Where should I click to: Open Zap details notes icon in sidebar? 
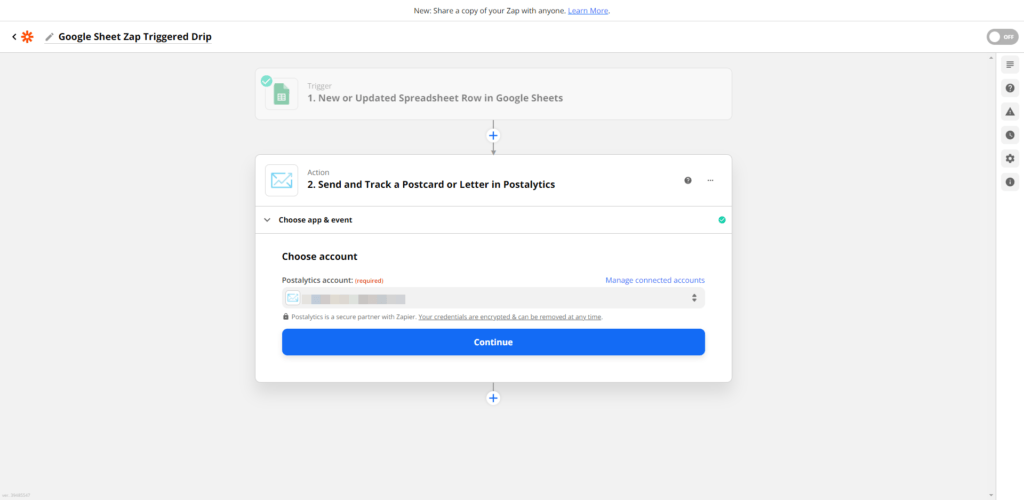click(x=1010, y=65)
